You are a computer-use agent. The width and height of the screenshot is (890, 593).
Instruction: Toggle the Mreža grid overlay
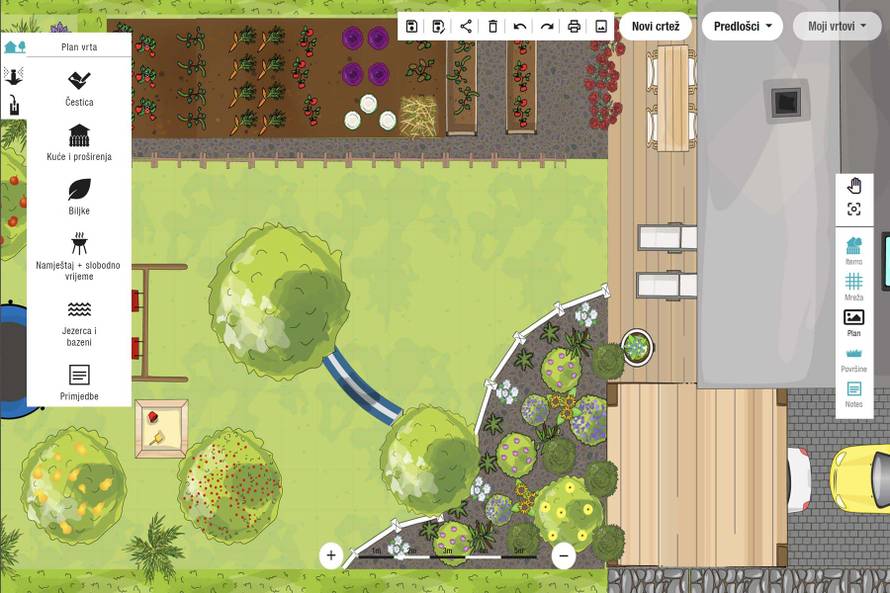[x=854, y=286]
